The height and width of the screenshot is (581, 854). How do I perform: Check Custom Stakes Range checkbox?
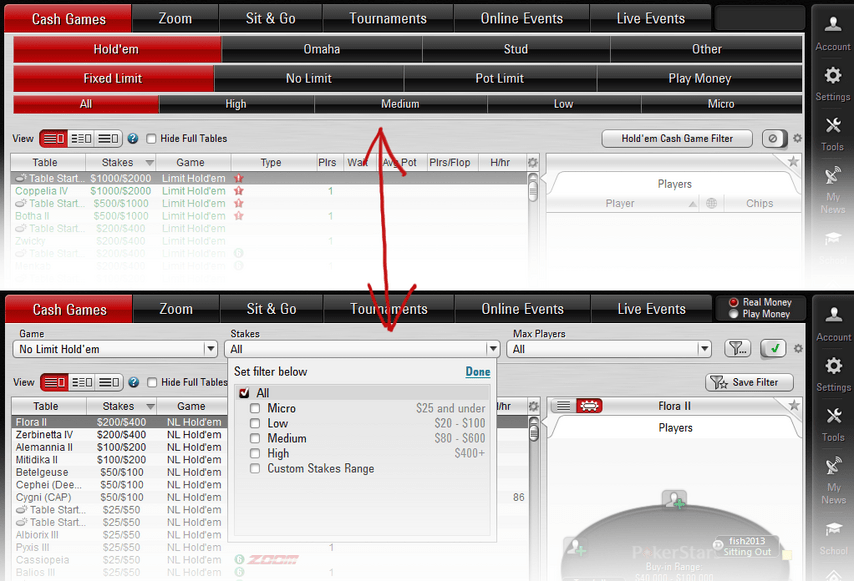point(255,468)
